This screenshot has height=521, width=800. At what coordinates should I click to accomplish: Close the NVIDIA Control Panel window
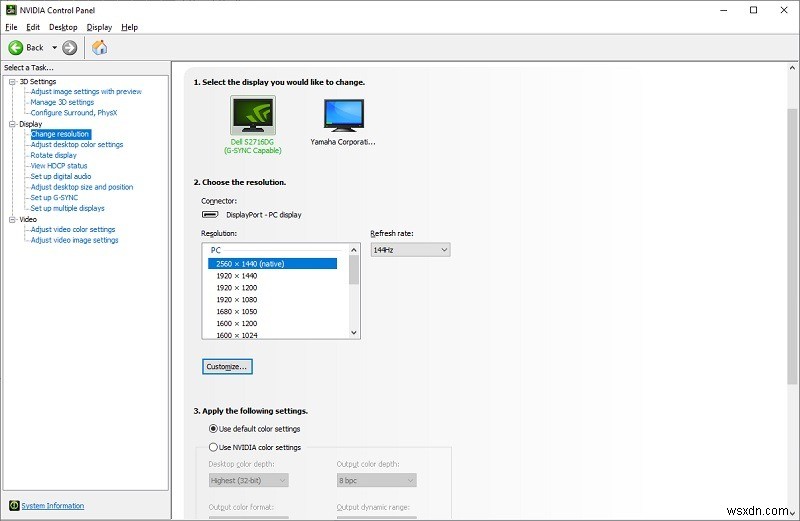(x=784, y=10)
